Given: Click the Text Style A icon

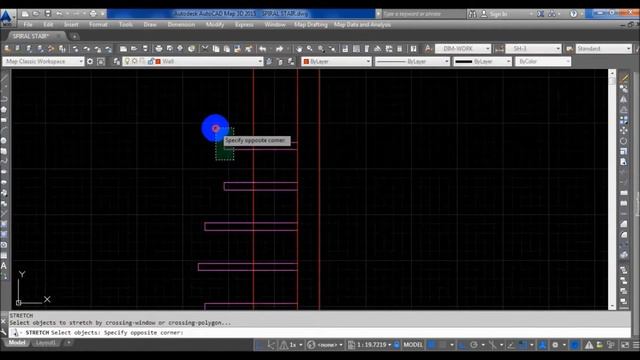Looking at the screenshot, I should [428, 49].
